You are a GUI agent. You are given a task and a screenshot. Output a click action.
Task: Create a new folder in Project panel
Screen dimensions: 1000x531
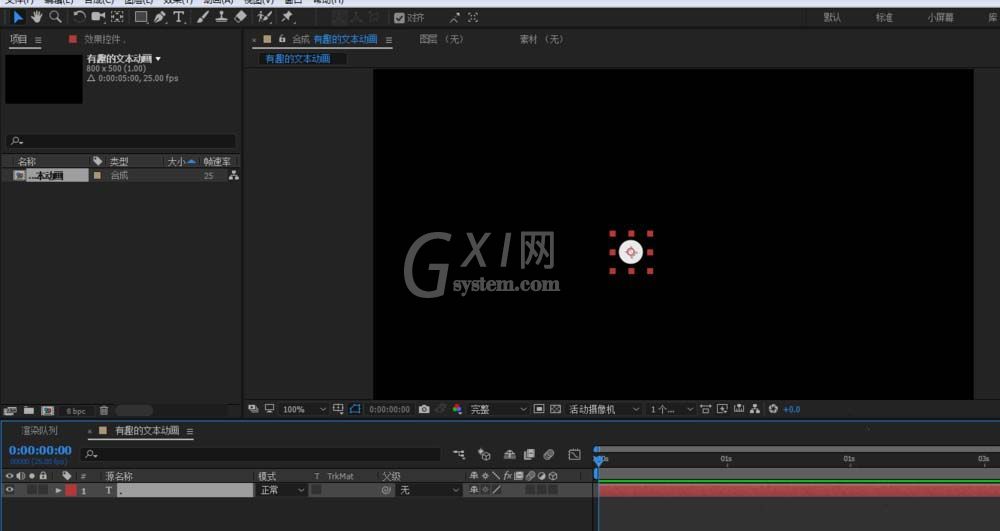[x=29, y=411]
